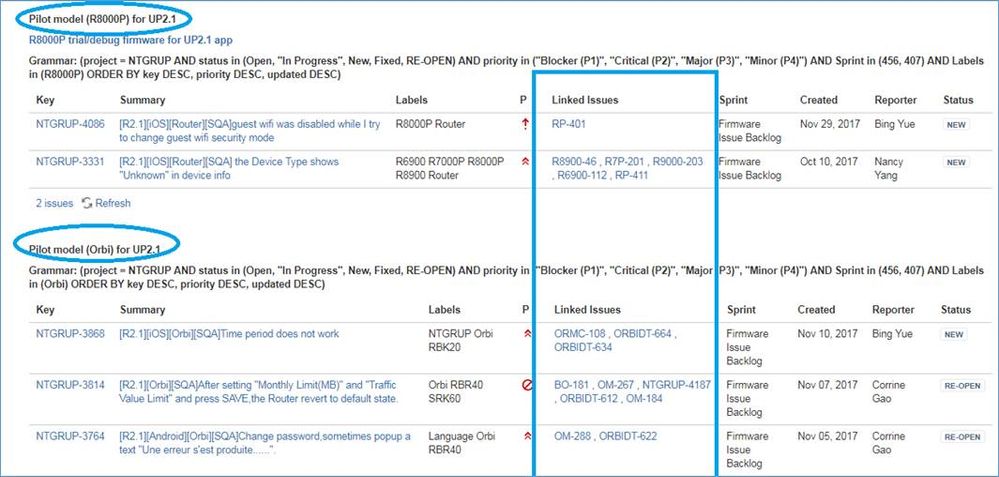Click the '2 issues' count link
This screenshot has height=477, width=999.
click(54, 203)
